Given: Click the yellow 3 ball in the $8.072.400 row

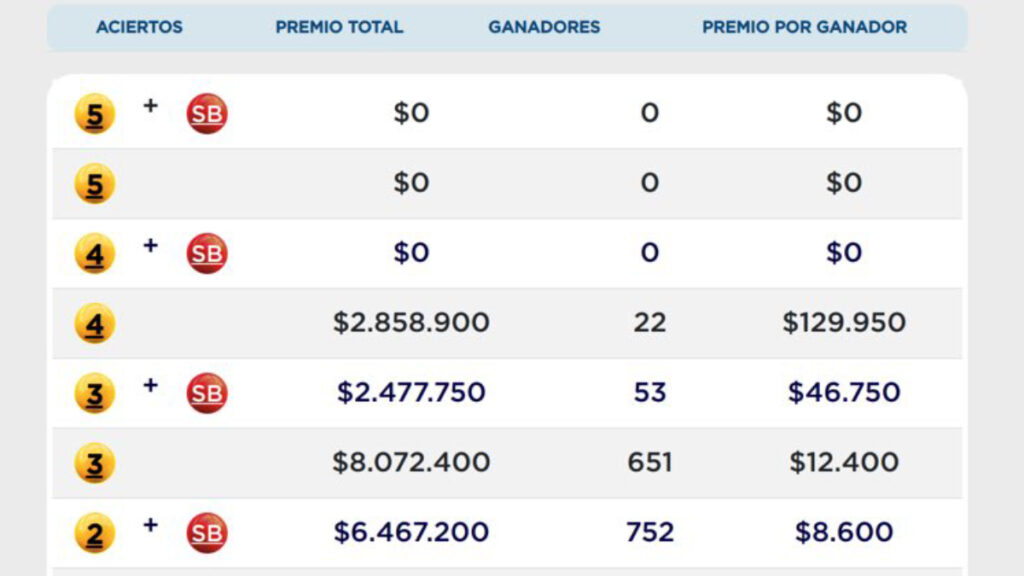Looking at the screenshot, I should click(x=95, y=463).
